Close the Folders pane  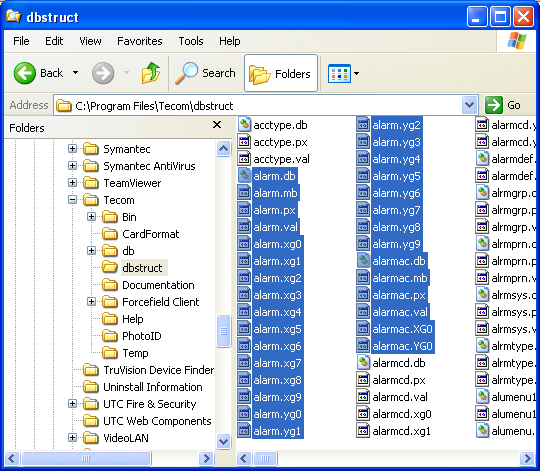point(217,125)
